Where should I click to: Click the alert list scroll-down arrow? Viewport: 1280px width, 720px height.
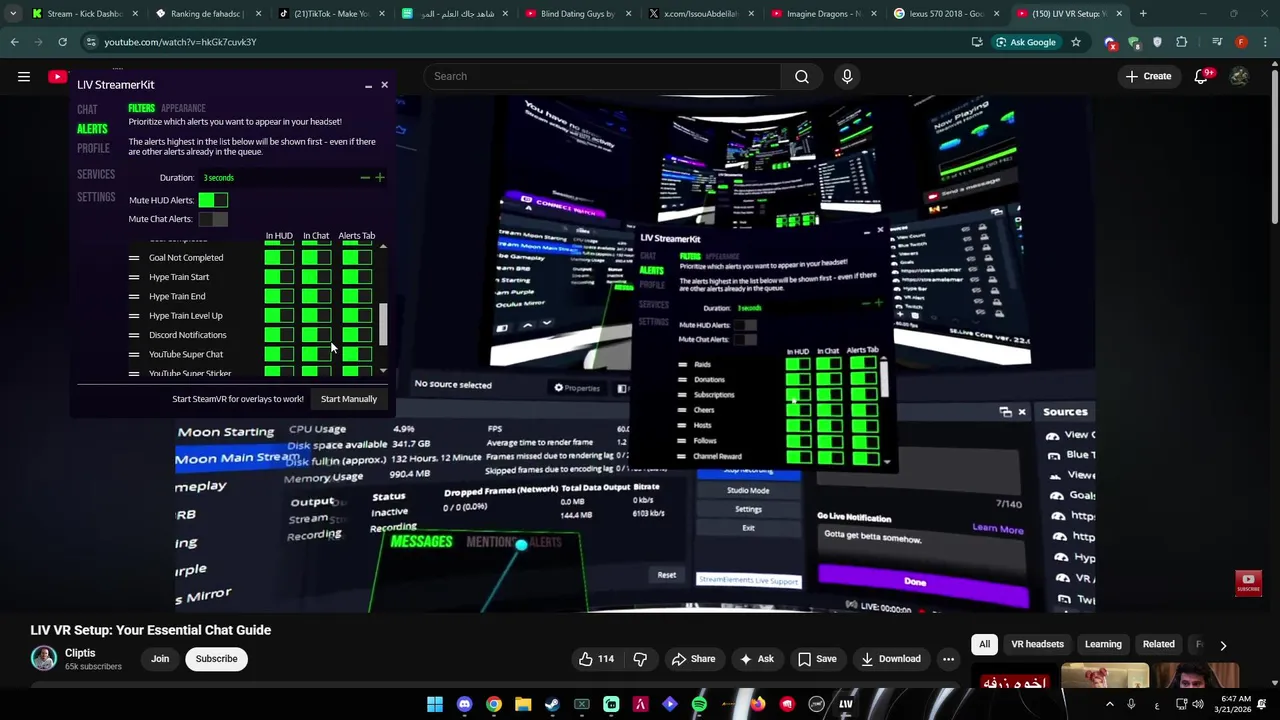tap(383, 371)
